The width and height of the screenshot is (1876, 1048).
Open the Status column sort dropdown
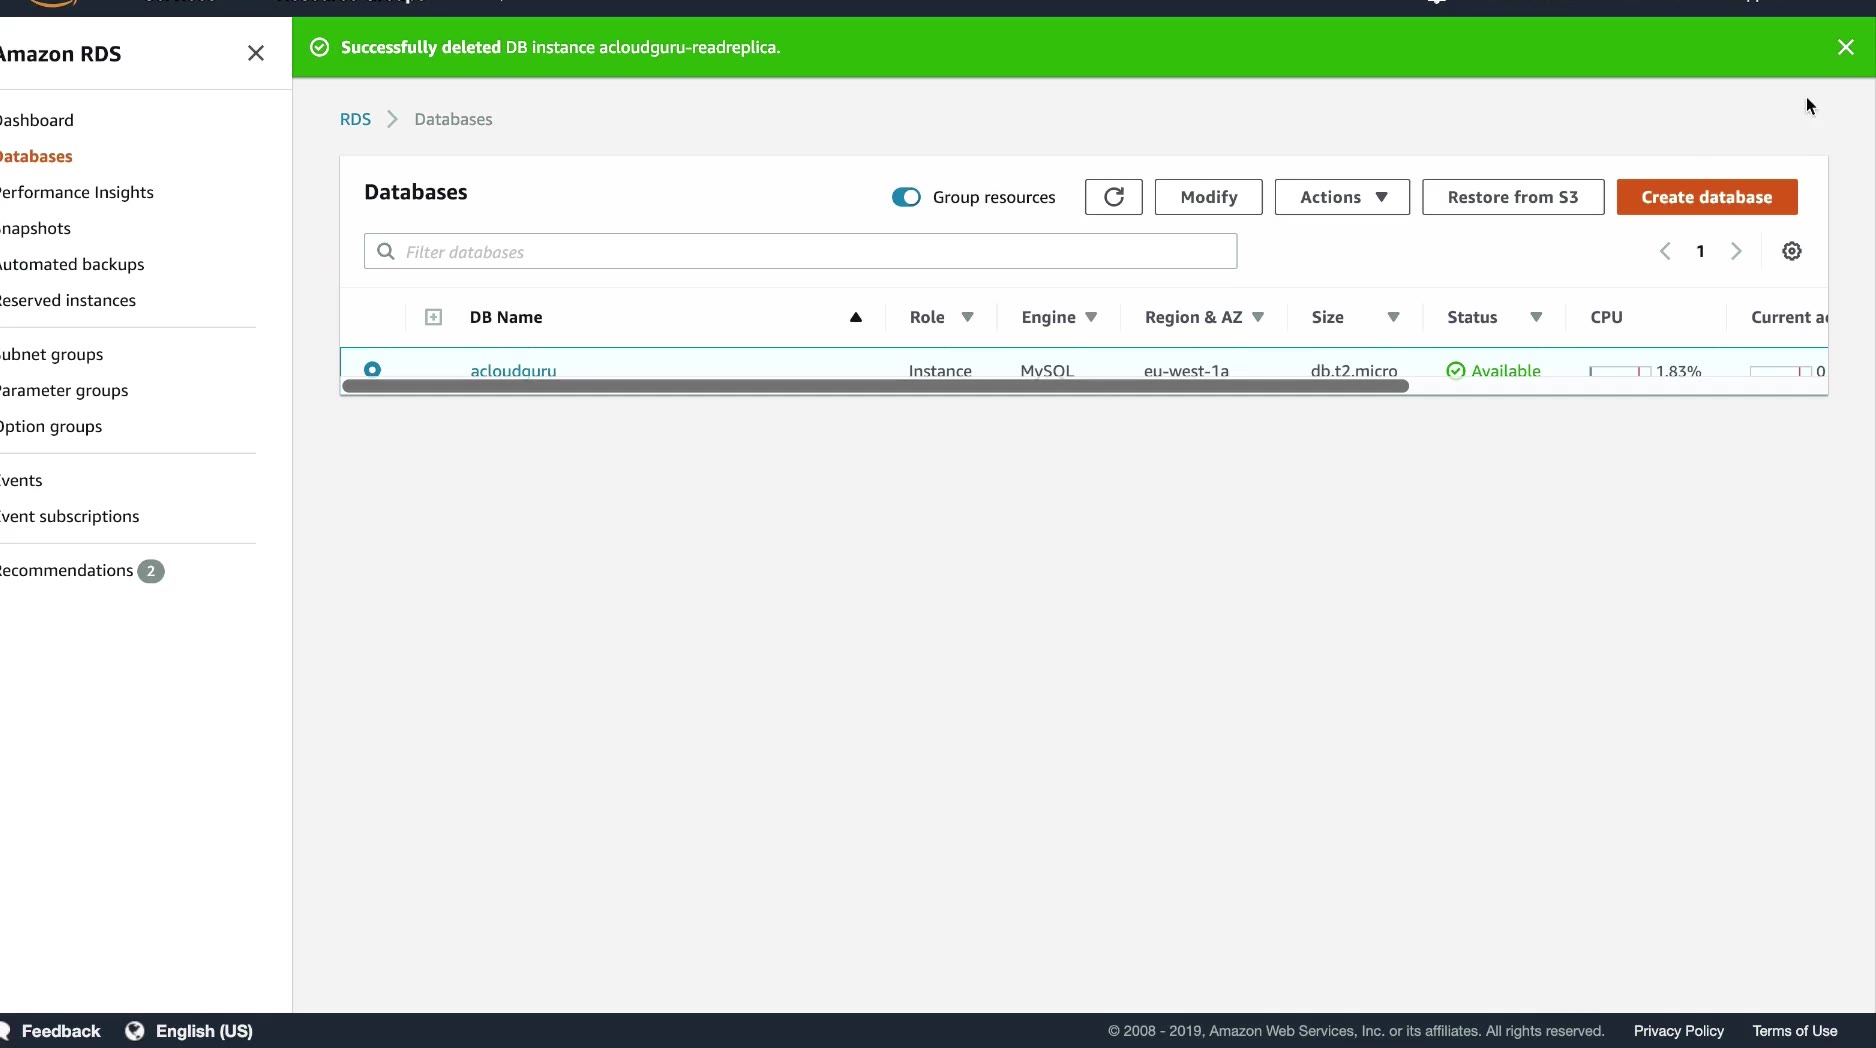(x=1536, y=317)
